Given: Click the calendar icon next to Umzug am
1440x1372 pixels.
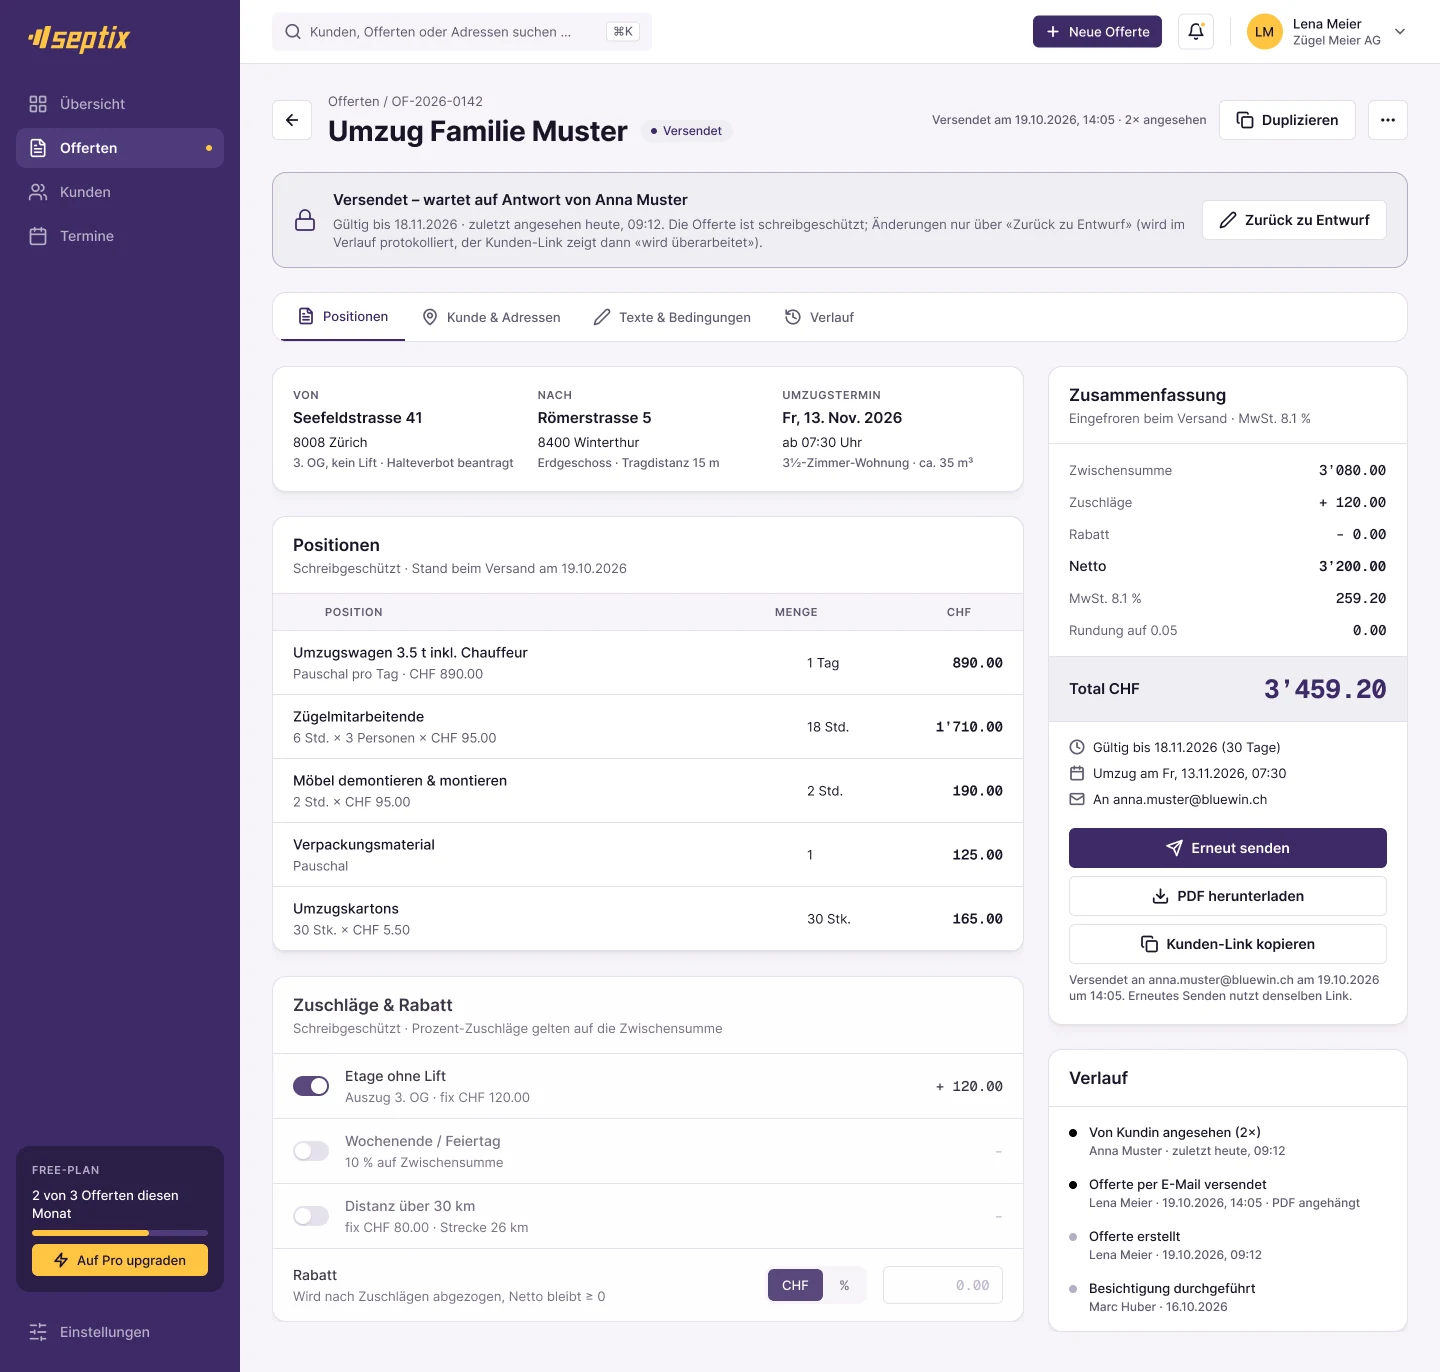Looking at the screenshot, I should click(x=1077, y=773).
